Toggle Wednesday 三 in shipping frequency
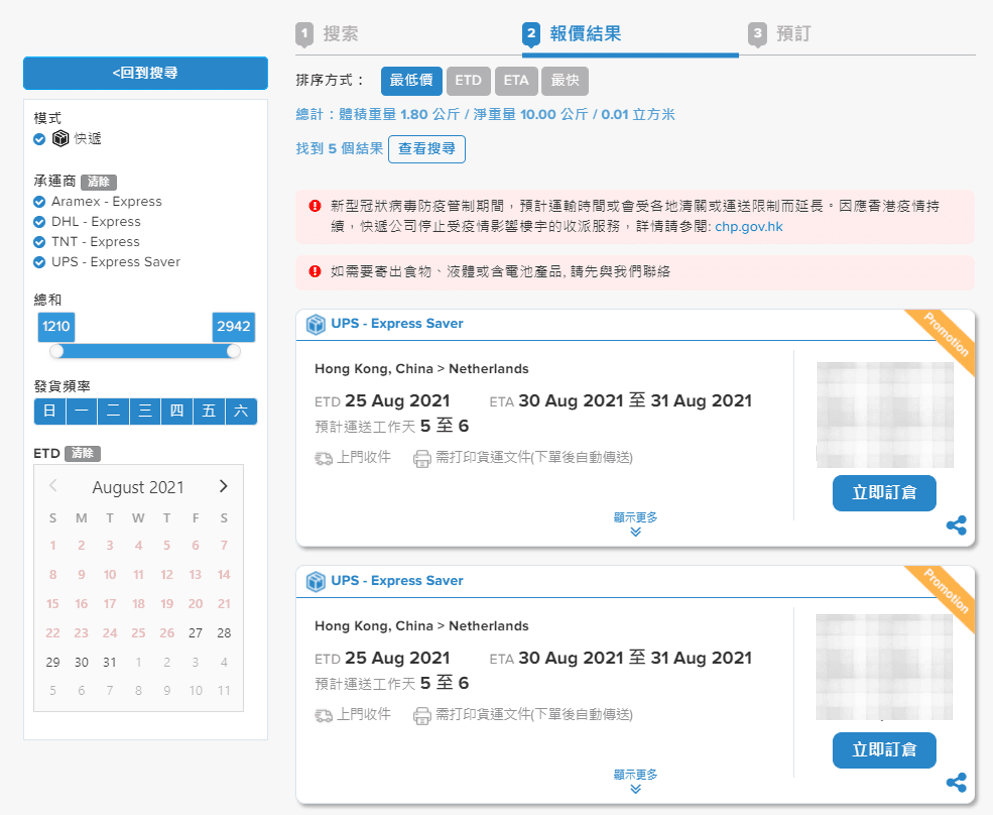 (x=145, y=411)
